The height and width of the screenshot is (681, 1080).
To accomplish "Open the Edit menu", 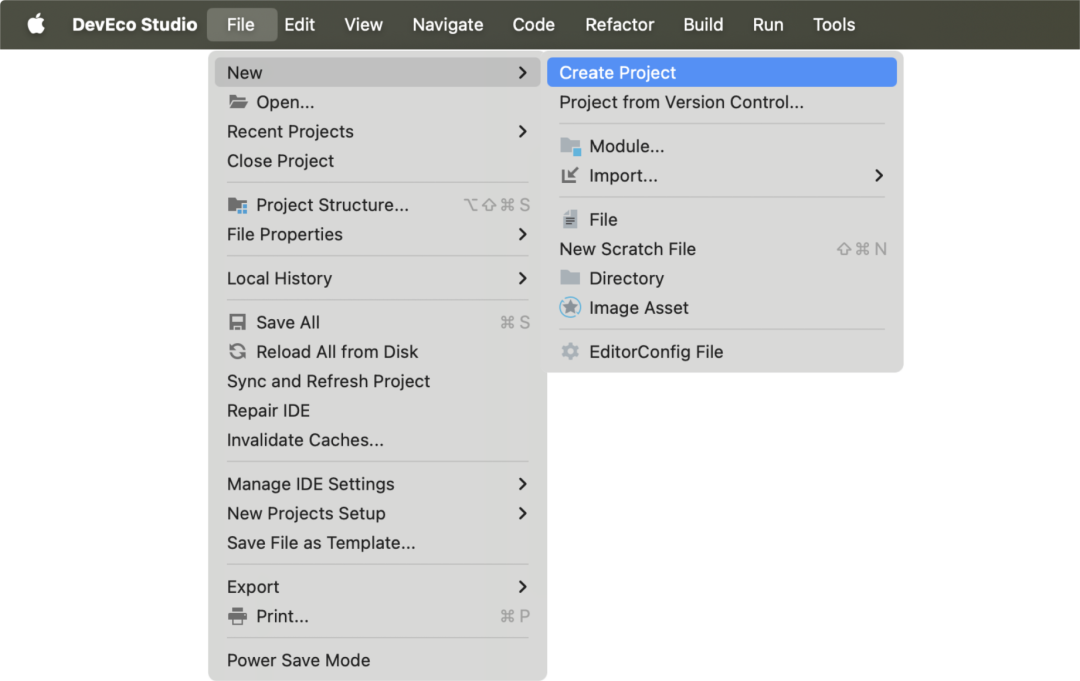I will pos(300,25).
